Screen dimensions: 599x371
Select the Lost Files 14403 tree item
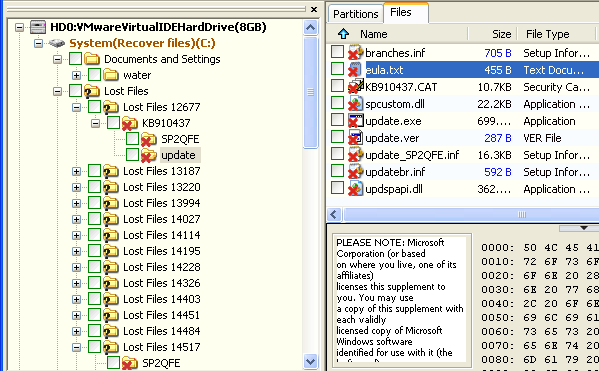162,299
